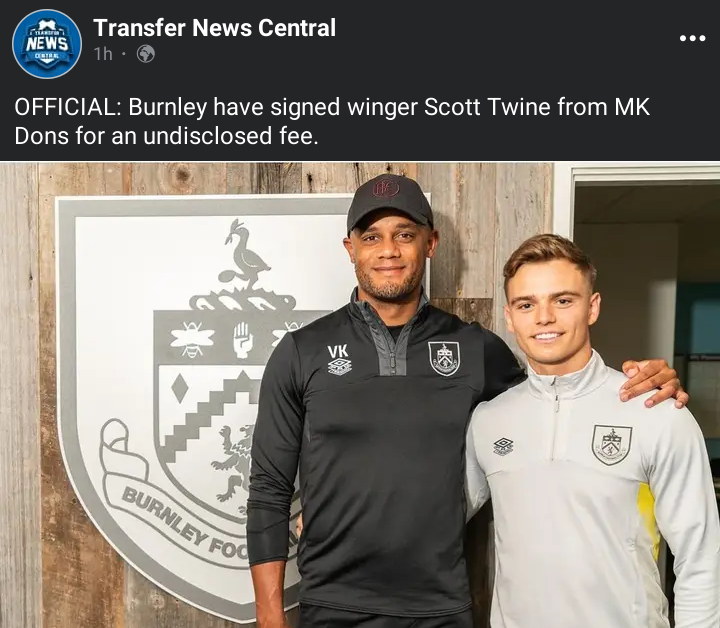Viewport: 720px width, 628px height.
Task: Select the Scott Twine name in caption
Action: point(487,107)
